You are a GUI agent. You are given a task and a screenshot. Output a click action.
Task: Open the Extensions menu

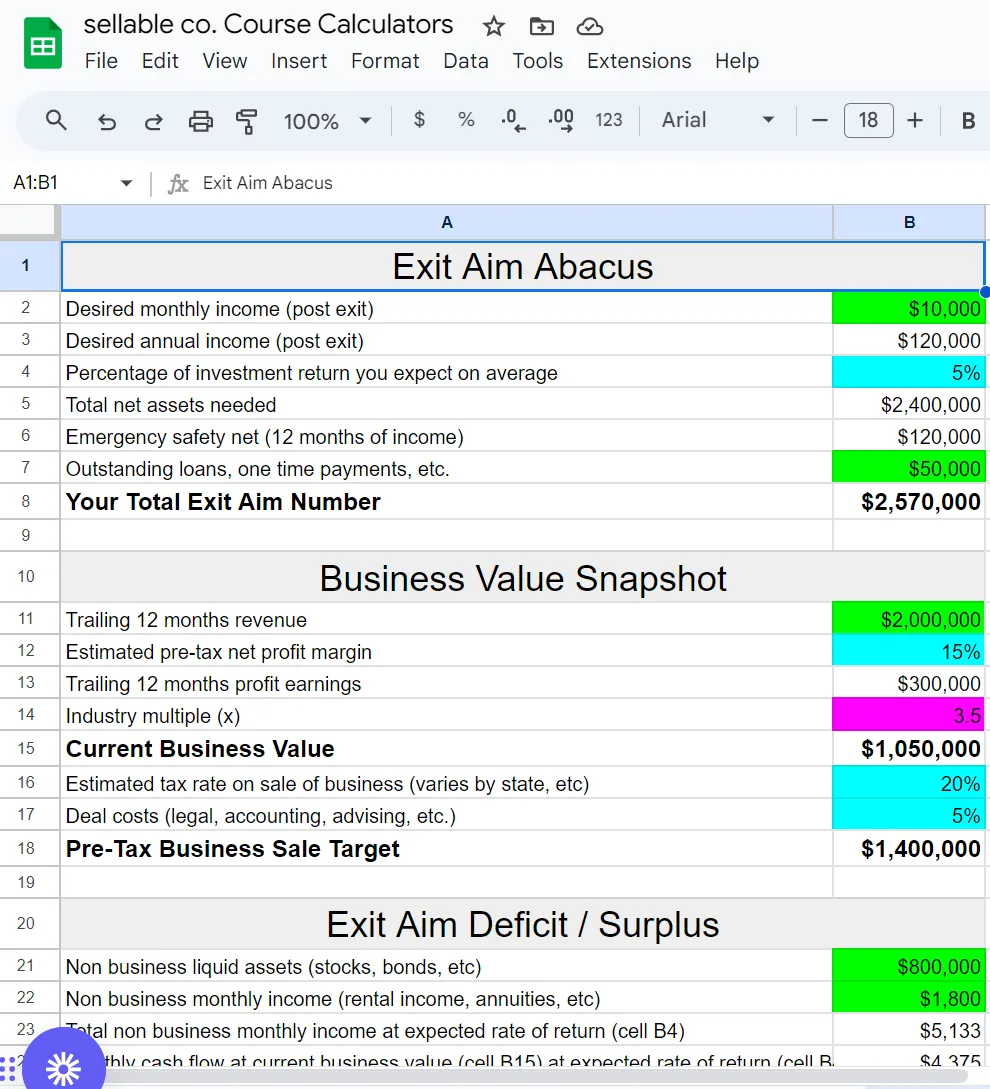point(638,61)
